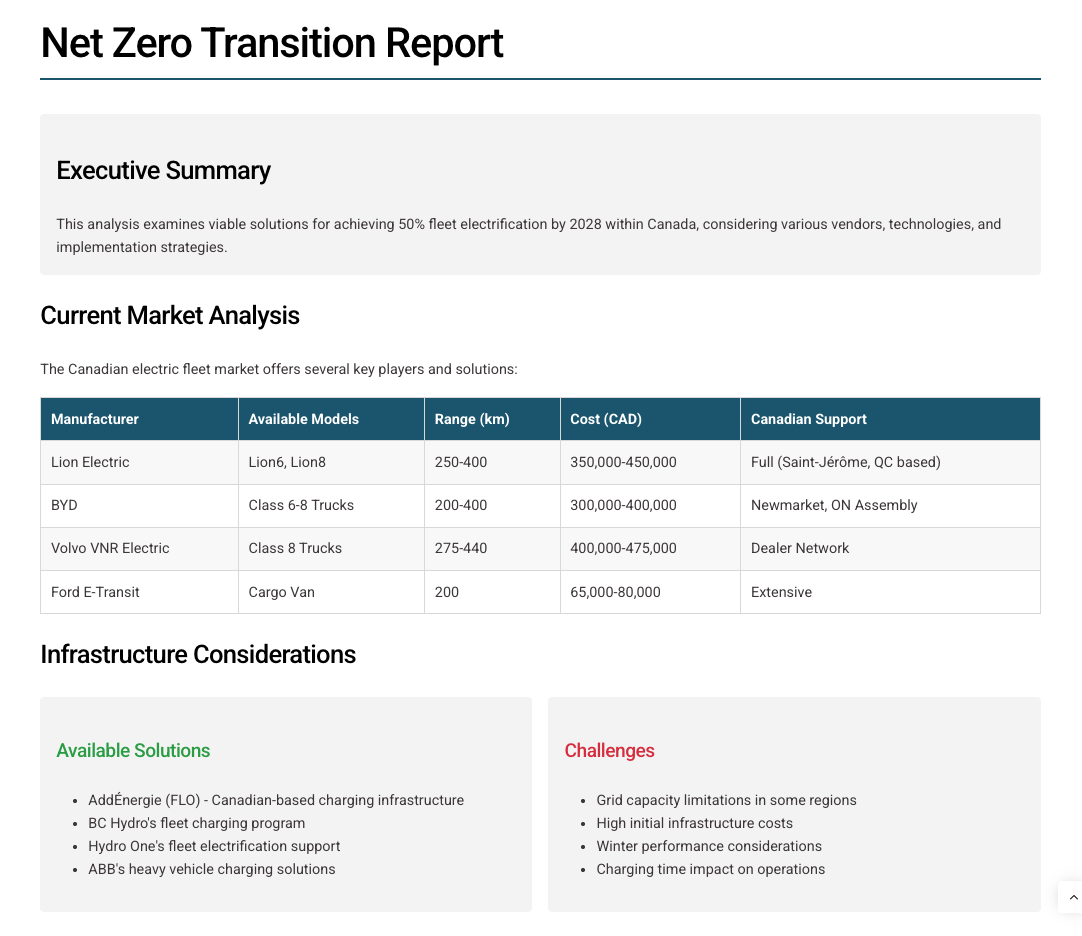1082x936 pixels.
Task: Click the Ford E-Transit range value 200
Action: (x=492, y=592)
